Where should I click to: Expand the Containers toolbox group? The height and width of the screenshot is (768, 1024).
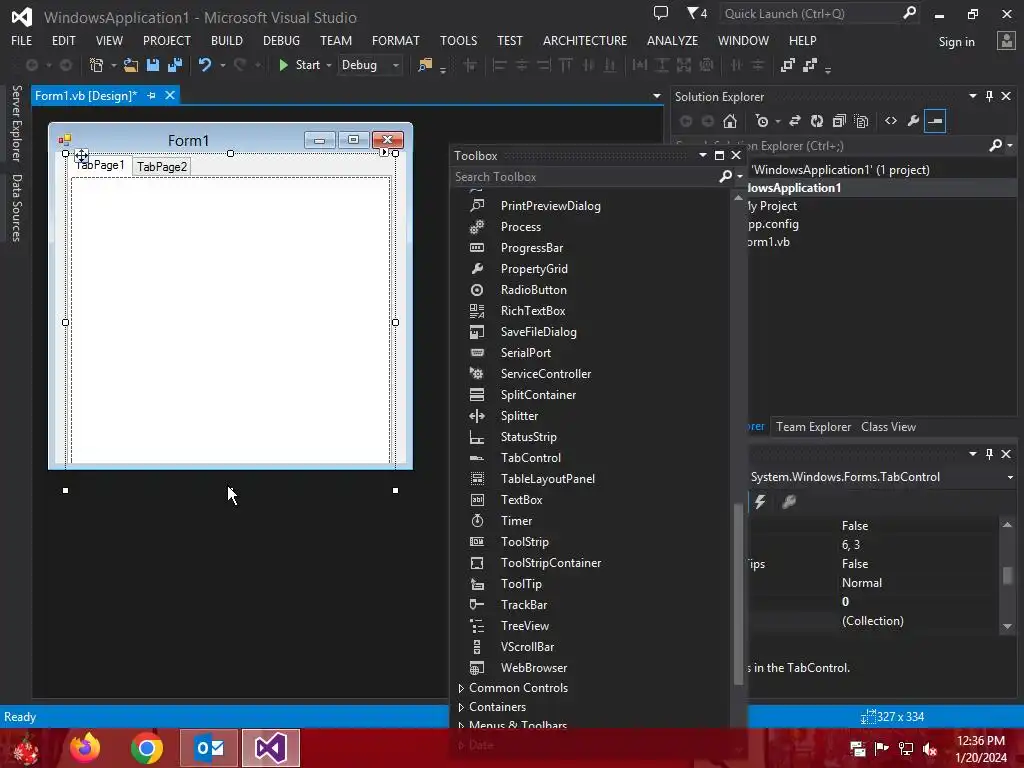coord(461,707)
